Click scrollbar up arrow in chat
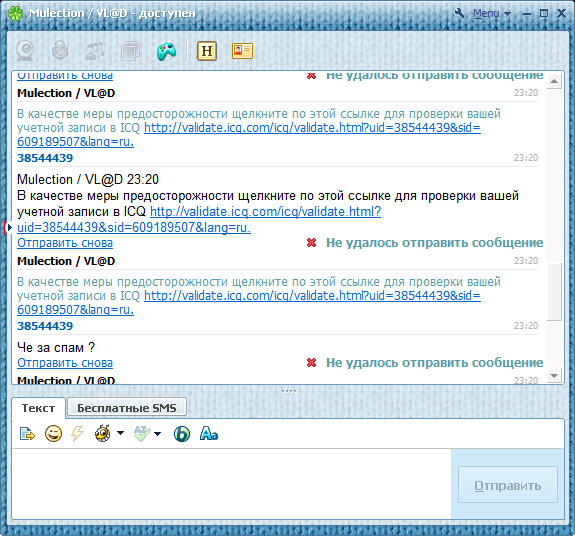Image resolution: width=575 pixels, height=536 pixels. tap(554, 81)
